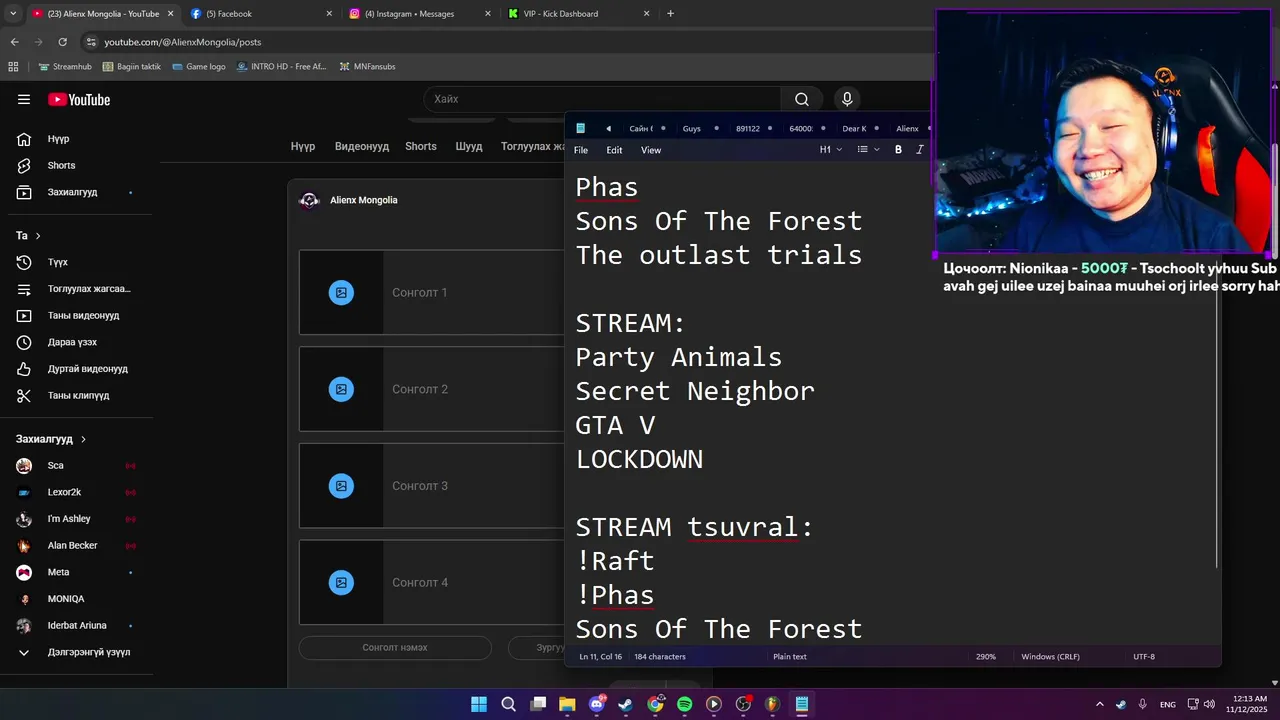The width and height of the screenshot is (1280, 720).
Task: Switch to the Kick Dashboard browser tab
Action: [x=580, y=14]
